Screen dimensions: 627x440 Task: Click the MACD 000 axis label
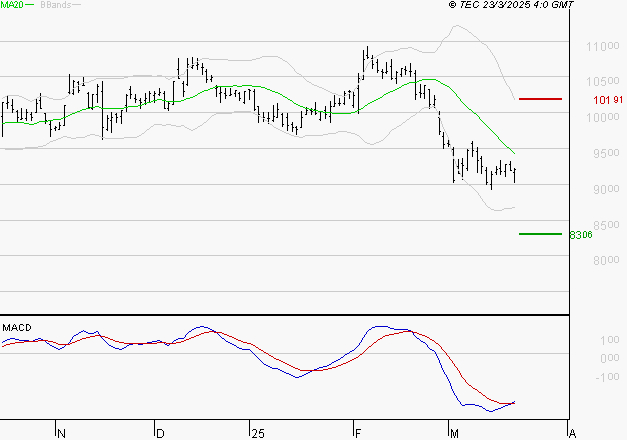coord(610,358)
